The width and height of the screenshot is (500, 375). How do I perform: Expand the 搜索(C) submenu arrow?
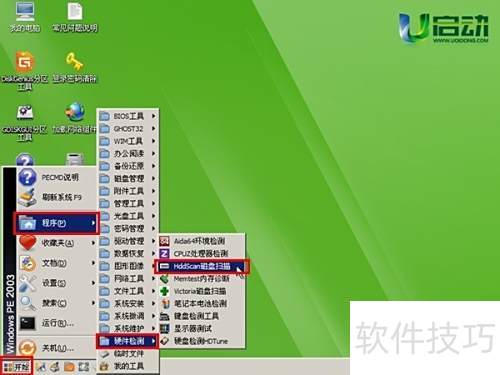point(93,303)
